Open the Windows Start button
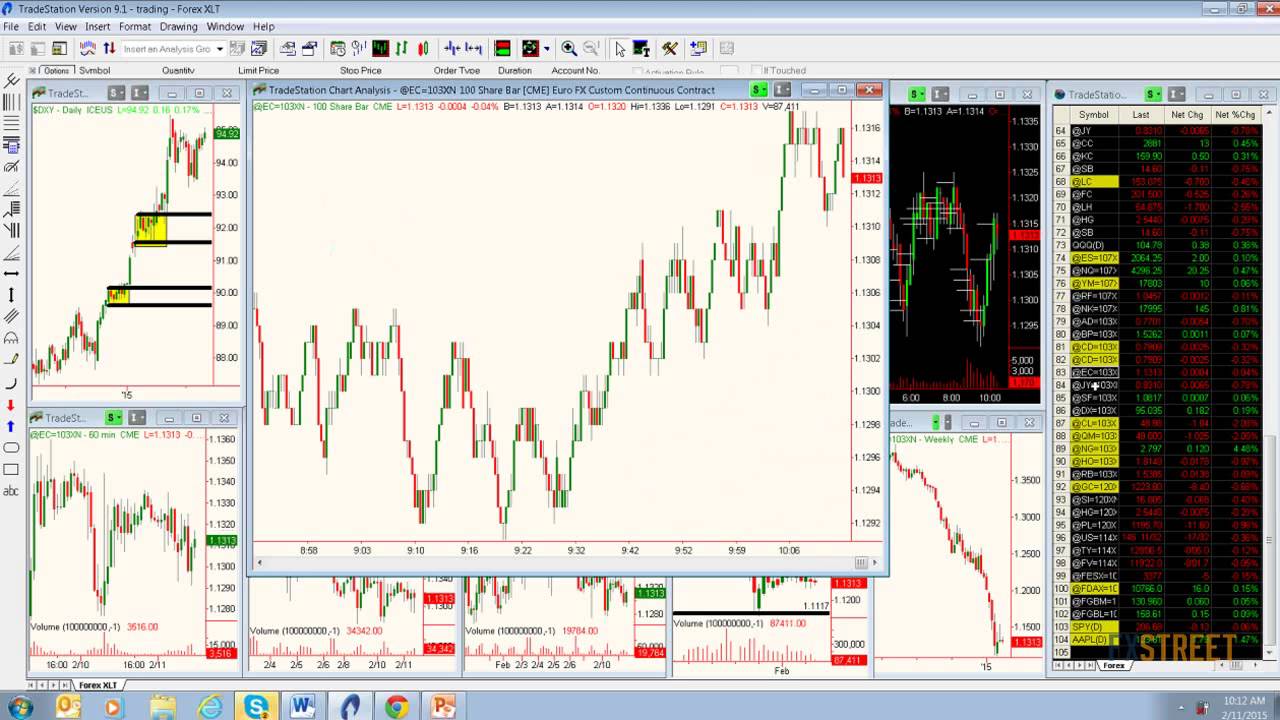 20,707
